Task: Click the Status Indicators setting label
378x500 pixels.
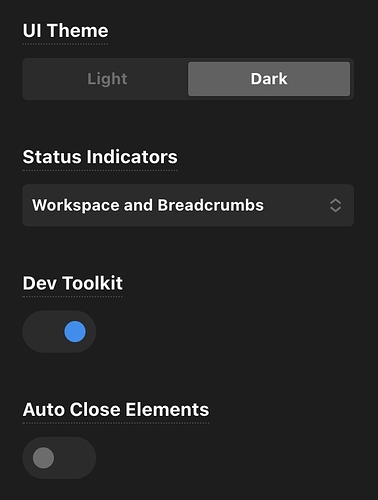Action: click(x=100, y=157)
